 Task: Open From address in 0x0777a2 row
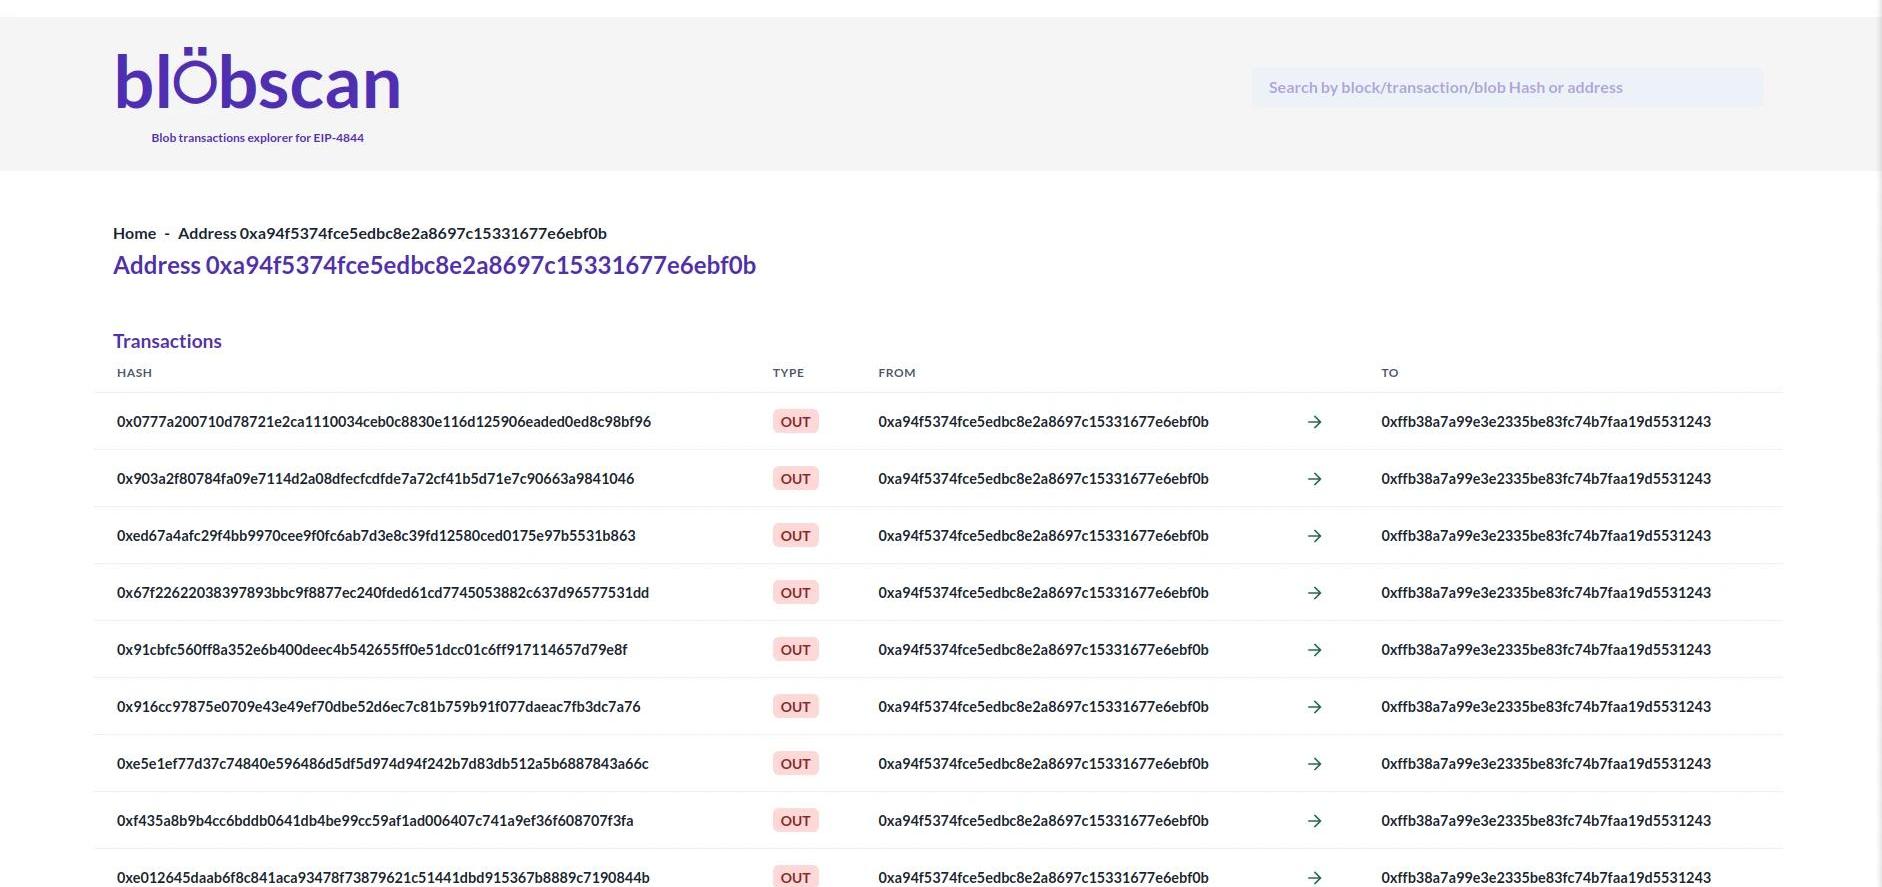1043,422
